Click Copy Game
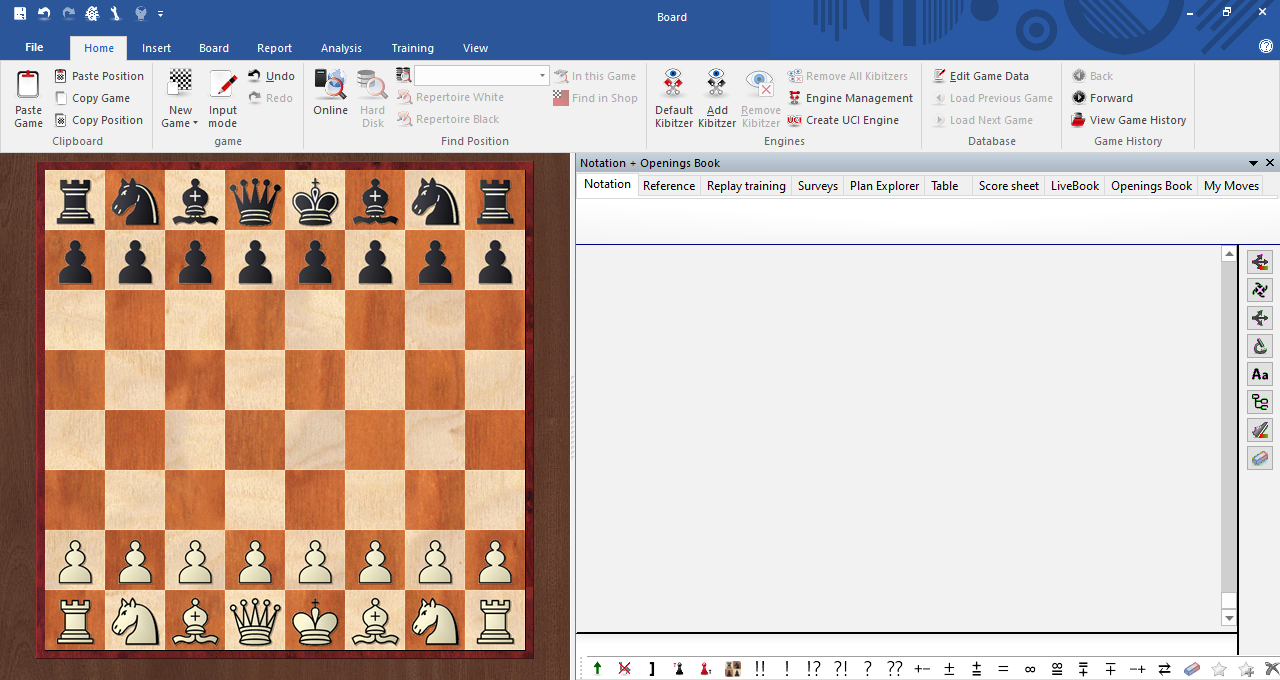The width and height of the screenshot is (1280, 680). [92, 98]
